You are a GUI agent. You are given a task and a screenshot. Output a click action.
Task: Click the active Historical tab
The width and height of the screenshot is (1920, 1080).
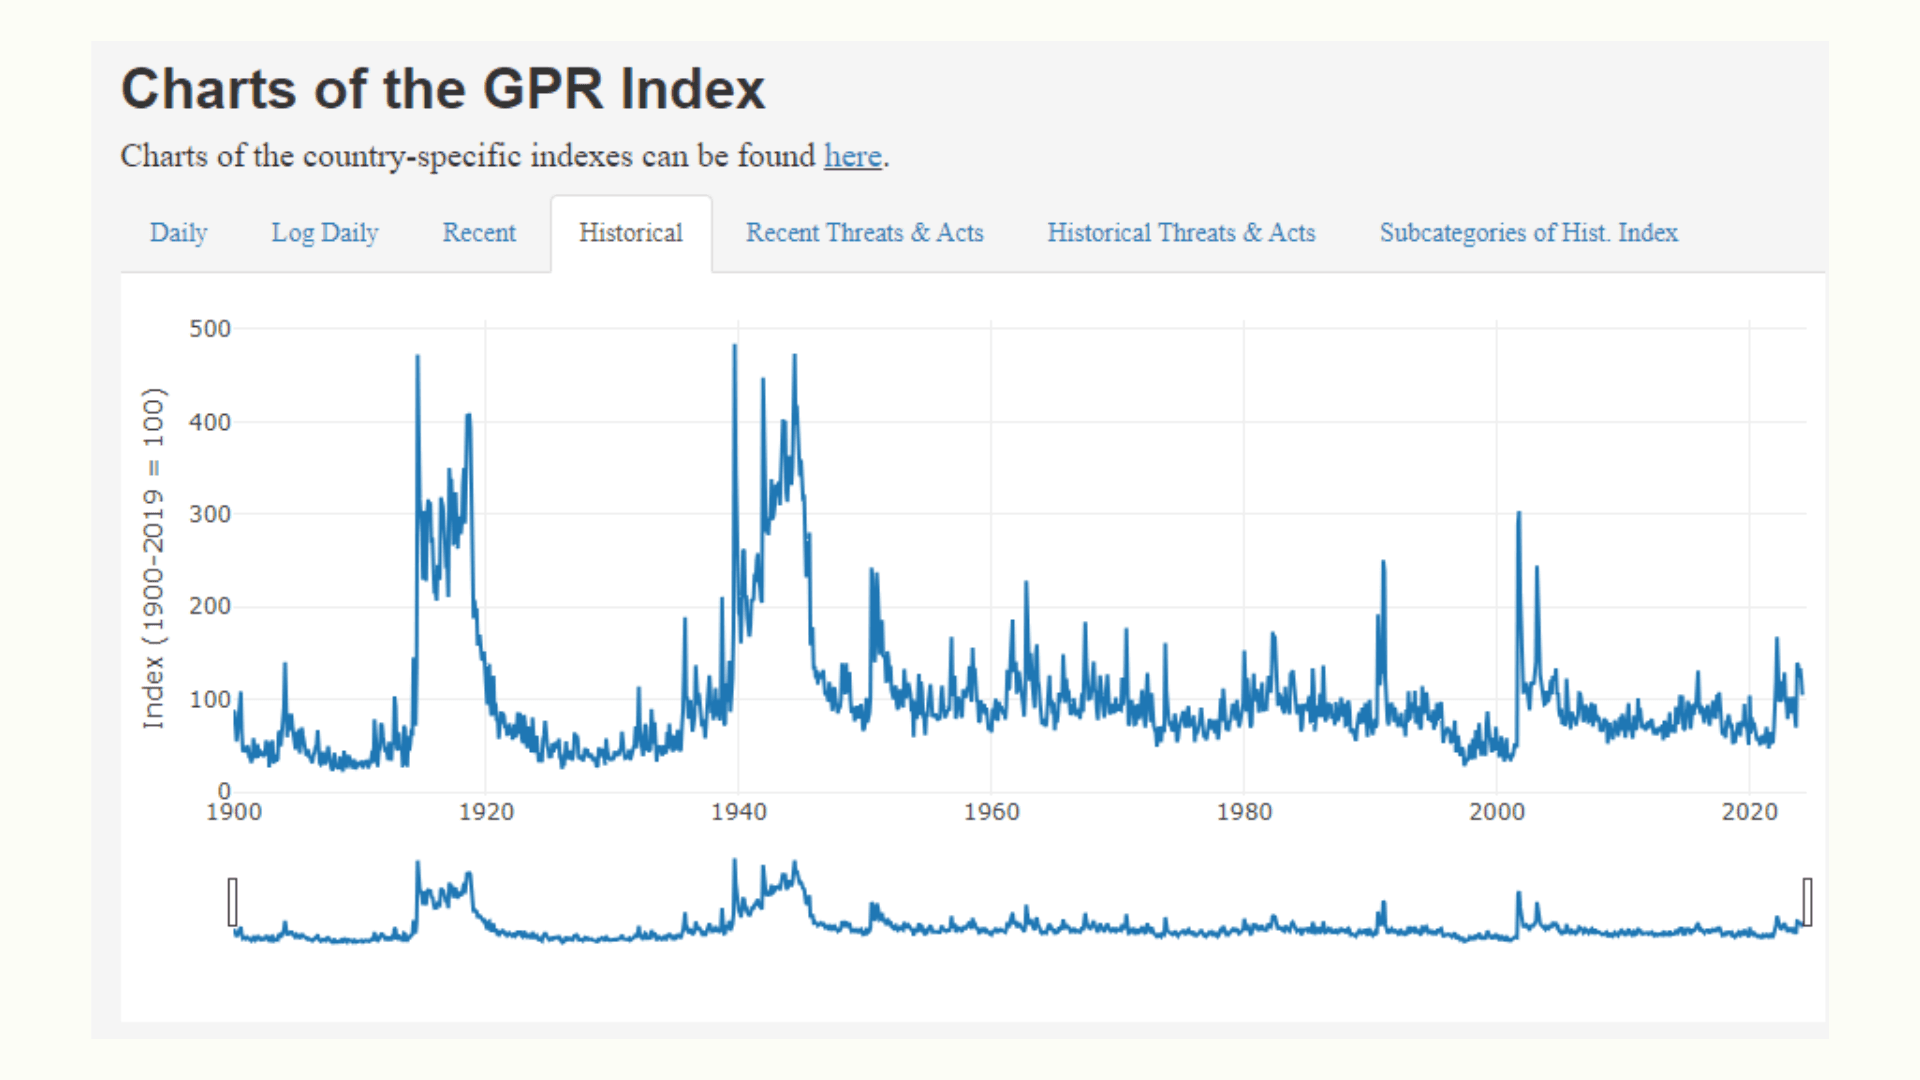pyautogui.click(x=630, y=233)
